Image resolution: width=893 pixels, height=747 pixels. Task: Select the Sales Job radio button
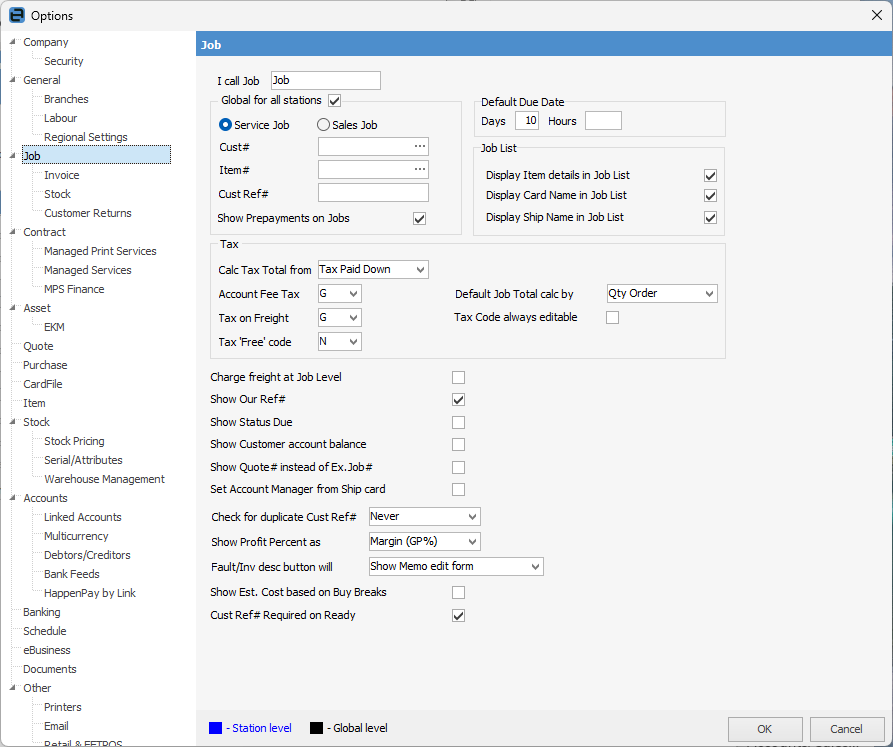(323, 125)
